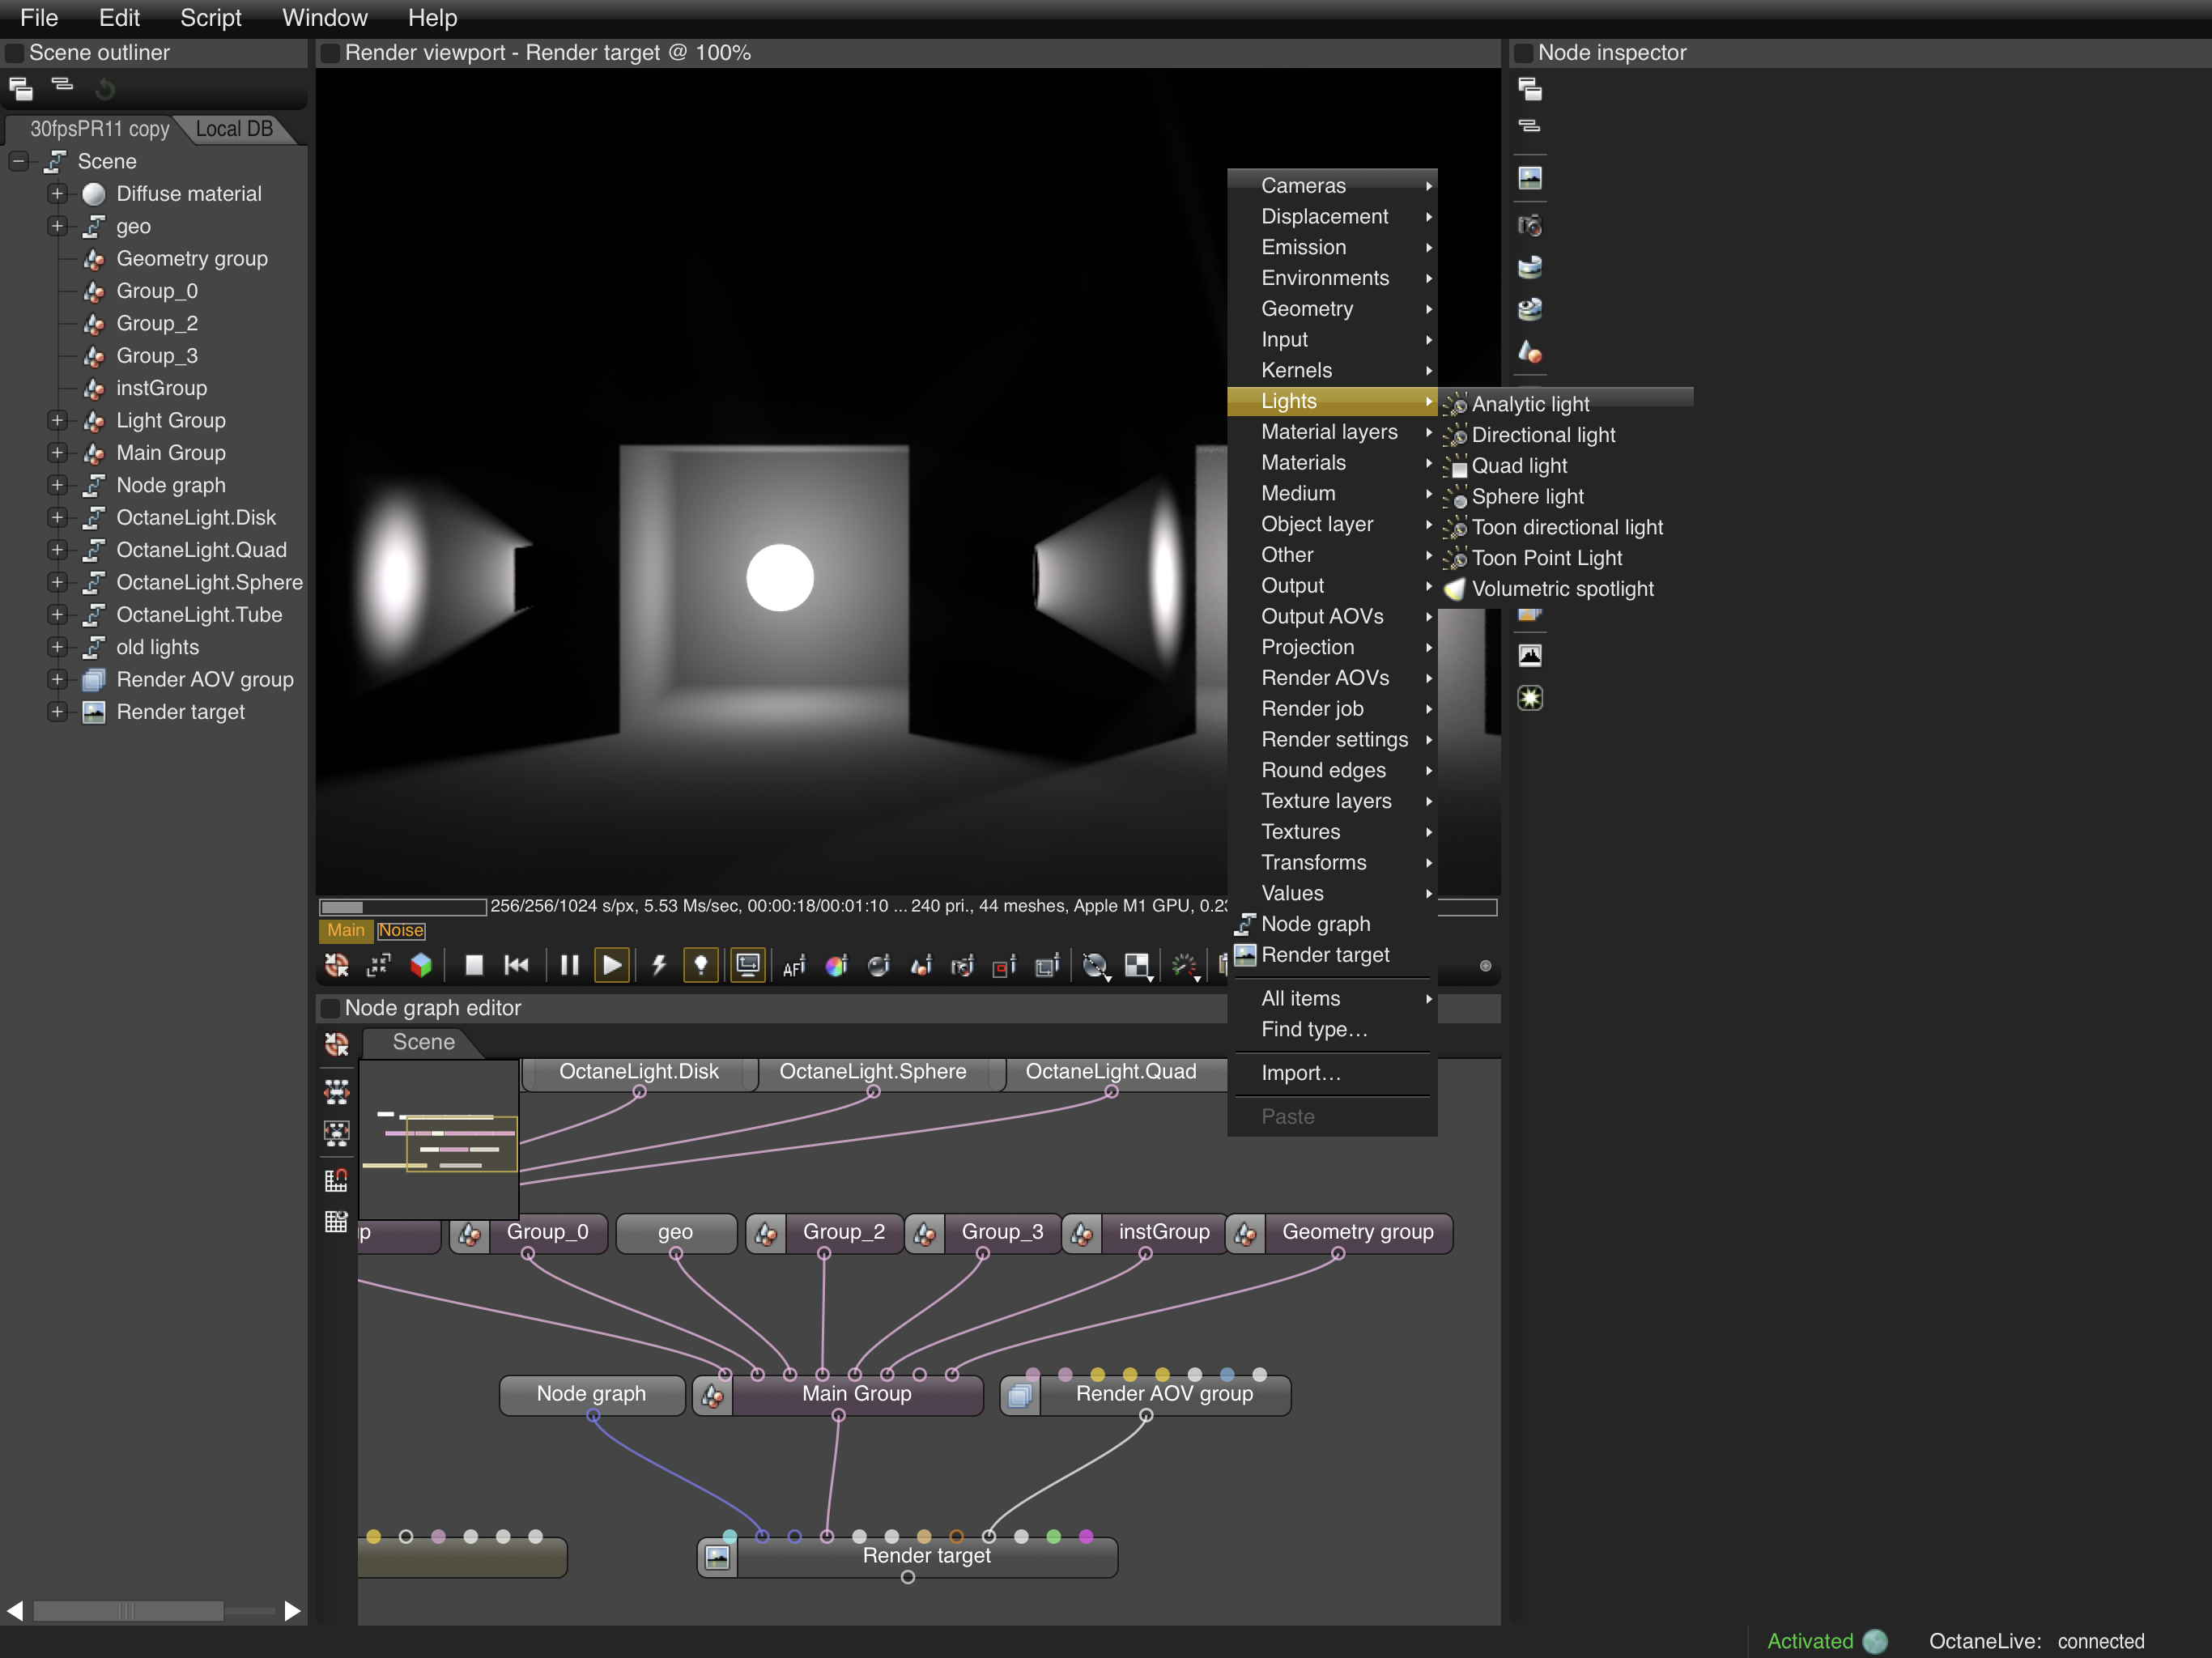Switch to the Local DB tab
The height and width of the screenshot is (1658, 2212).
233,129
